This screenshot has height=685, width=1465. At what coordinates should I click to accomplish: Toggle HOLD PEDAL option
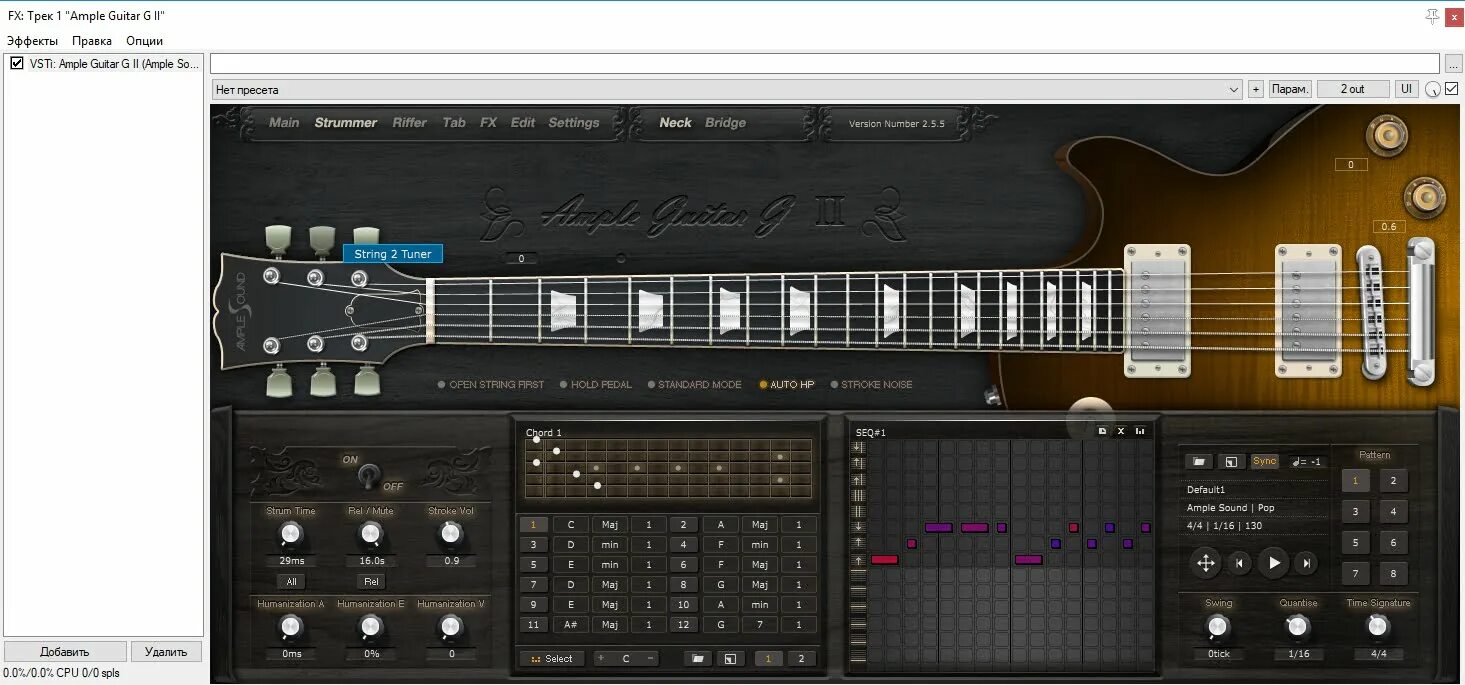tap(595, 385)
